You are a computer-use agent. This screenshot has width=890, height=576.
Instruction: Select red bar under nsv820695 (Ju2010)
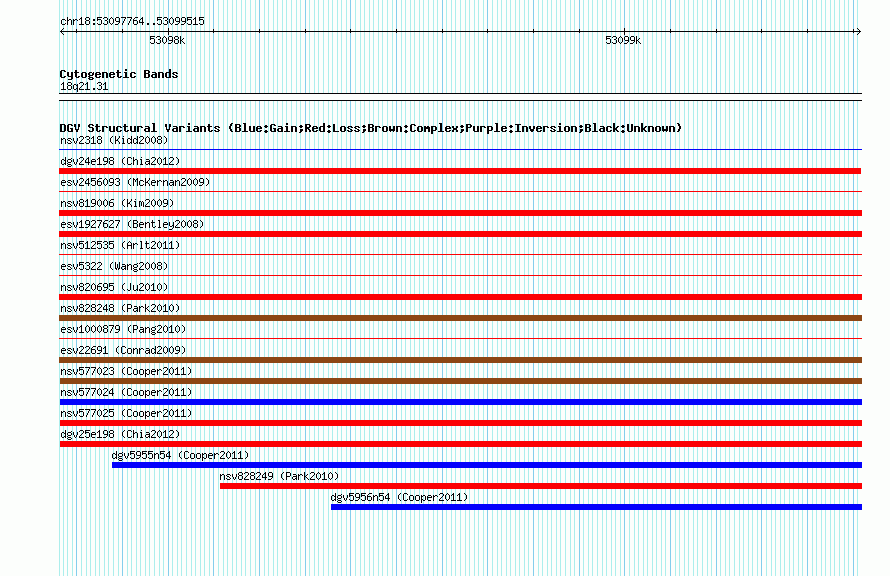tap(460, 297)
